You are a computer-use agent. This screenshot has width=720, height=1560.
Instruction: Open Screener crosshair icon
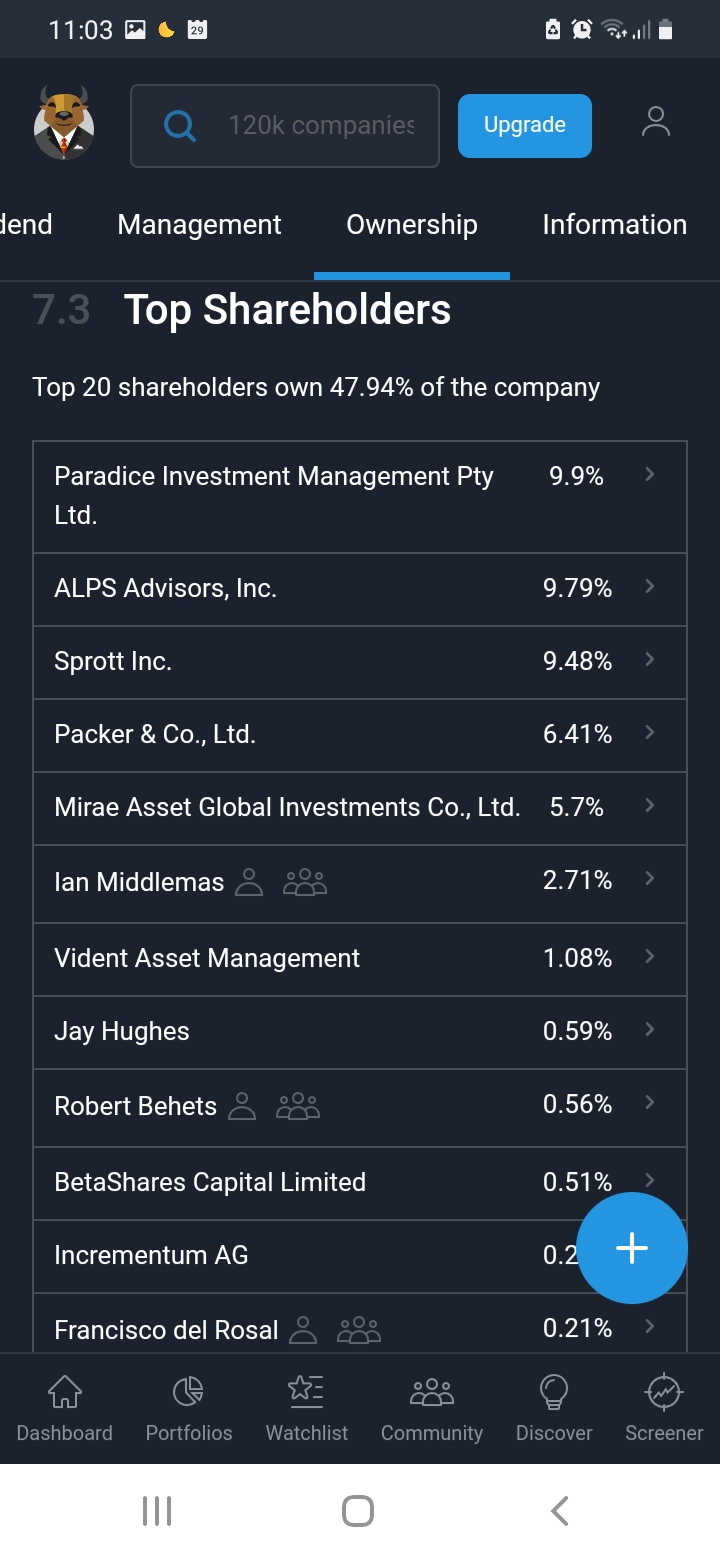tap(664, 1391)
